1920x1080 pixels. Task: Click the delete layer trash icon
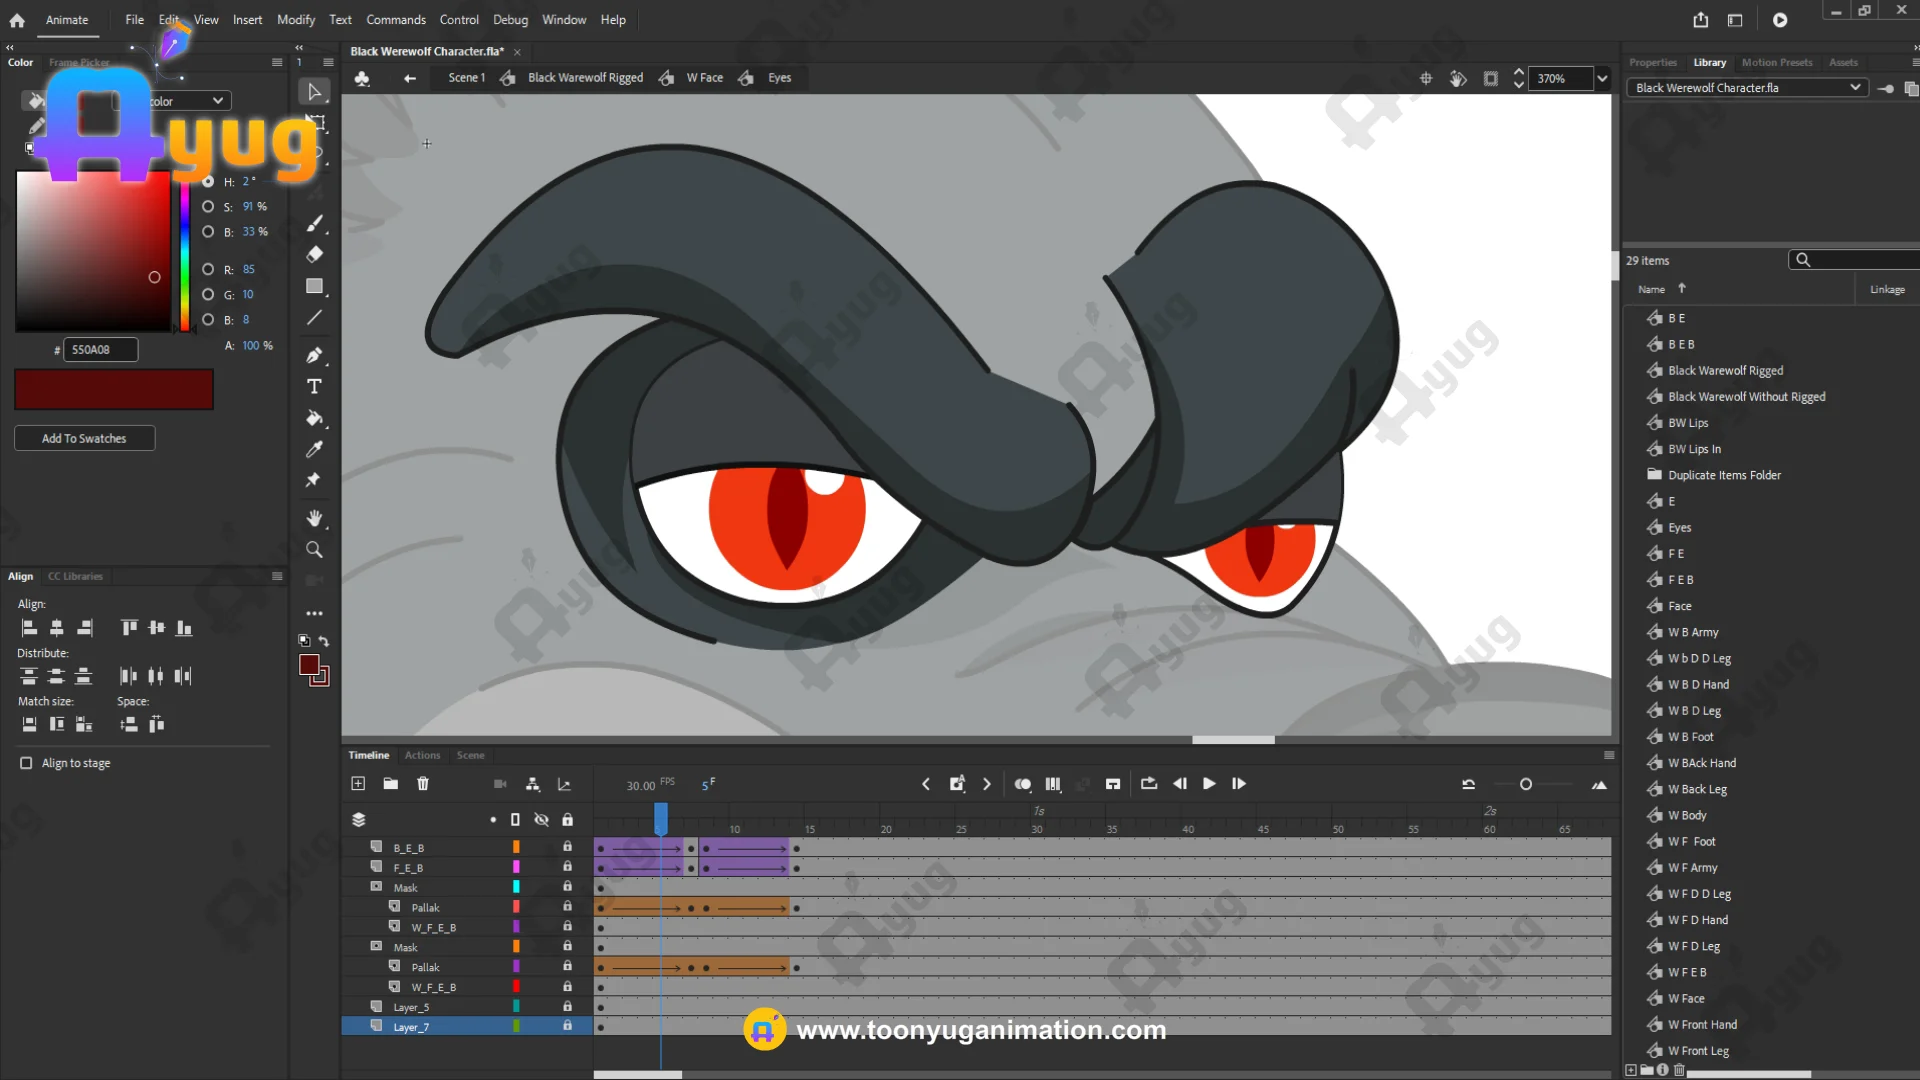(423, 784)
